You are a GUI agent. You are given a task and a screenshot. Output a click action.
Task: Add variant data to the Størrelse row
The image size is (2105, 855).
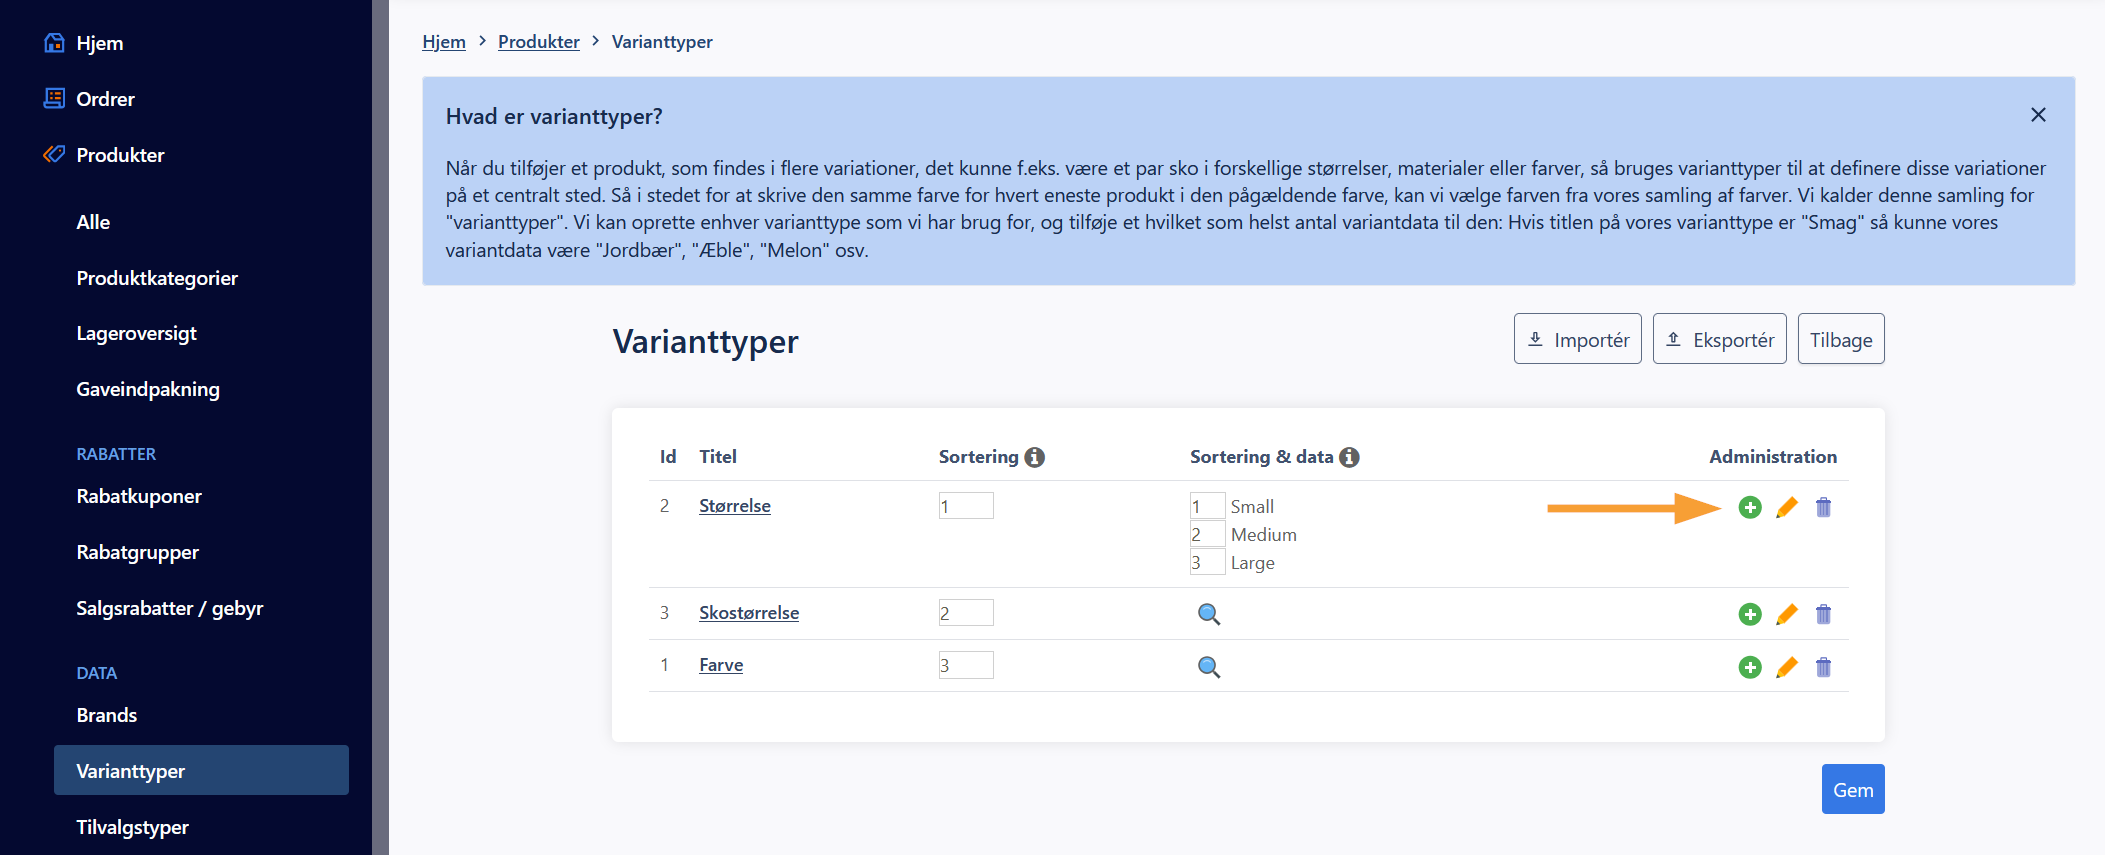[x=1750, y=507]
